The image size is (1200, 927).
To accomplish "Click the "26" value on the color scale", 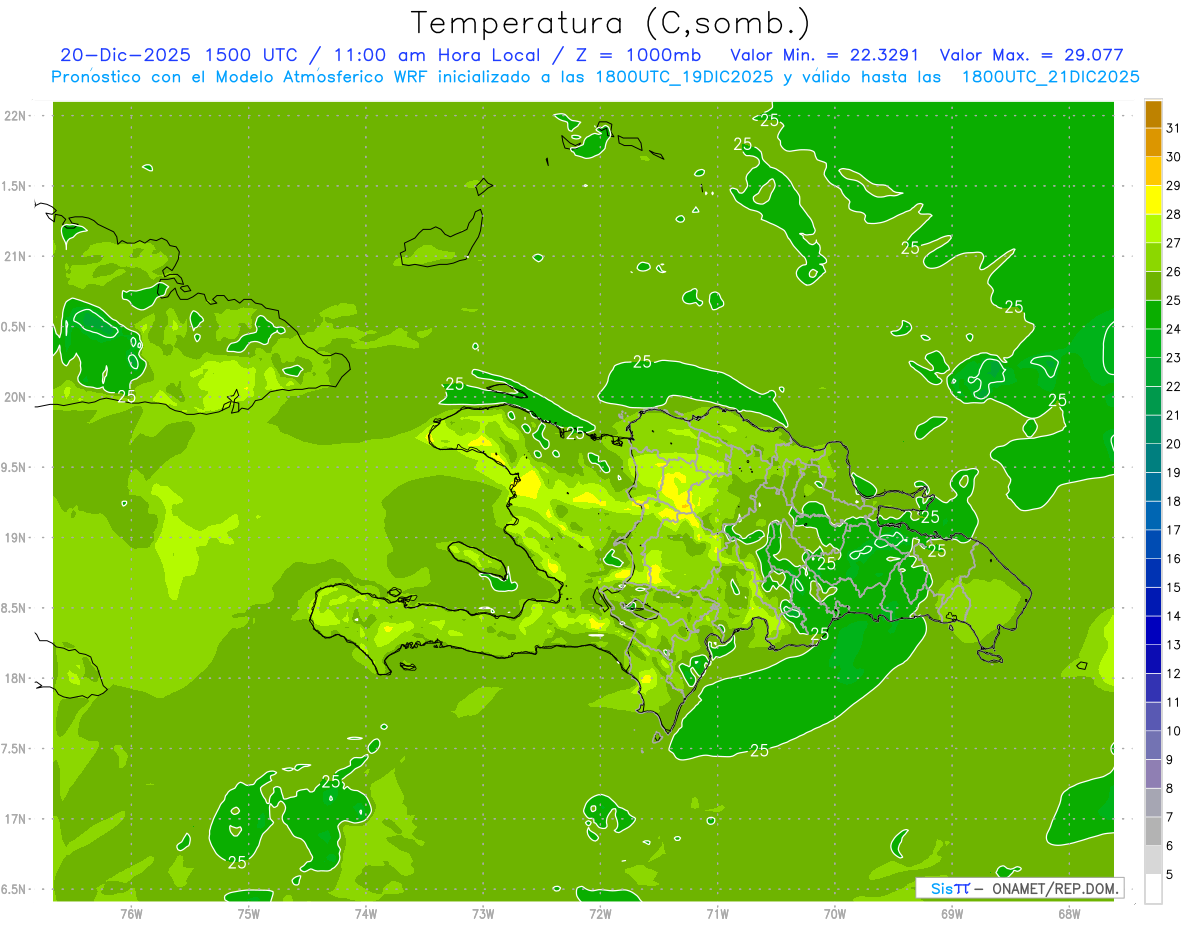I will (x=1174, y=272).
